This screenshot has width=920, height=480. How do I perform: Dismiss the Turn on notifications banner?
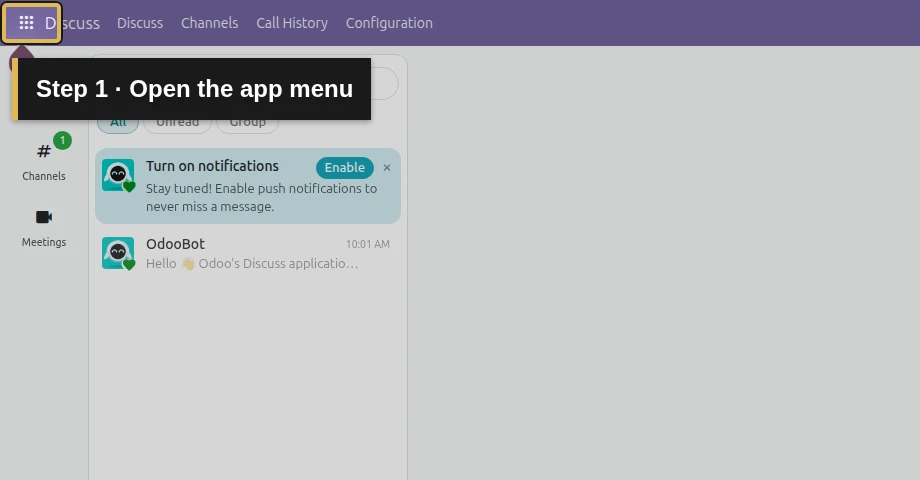pos(387,168)
